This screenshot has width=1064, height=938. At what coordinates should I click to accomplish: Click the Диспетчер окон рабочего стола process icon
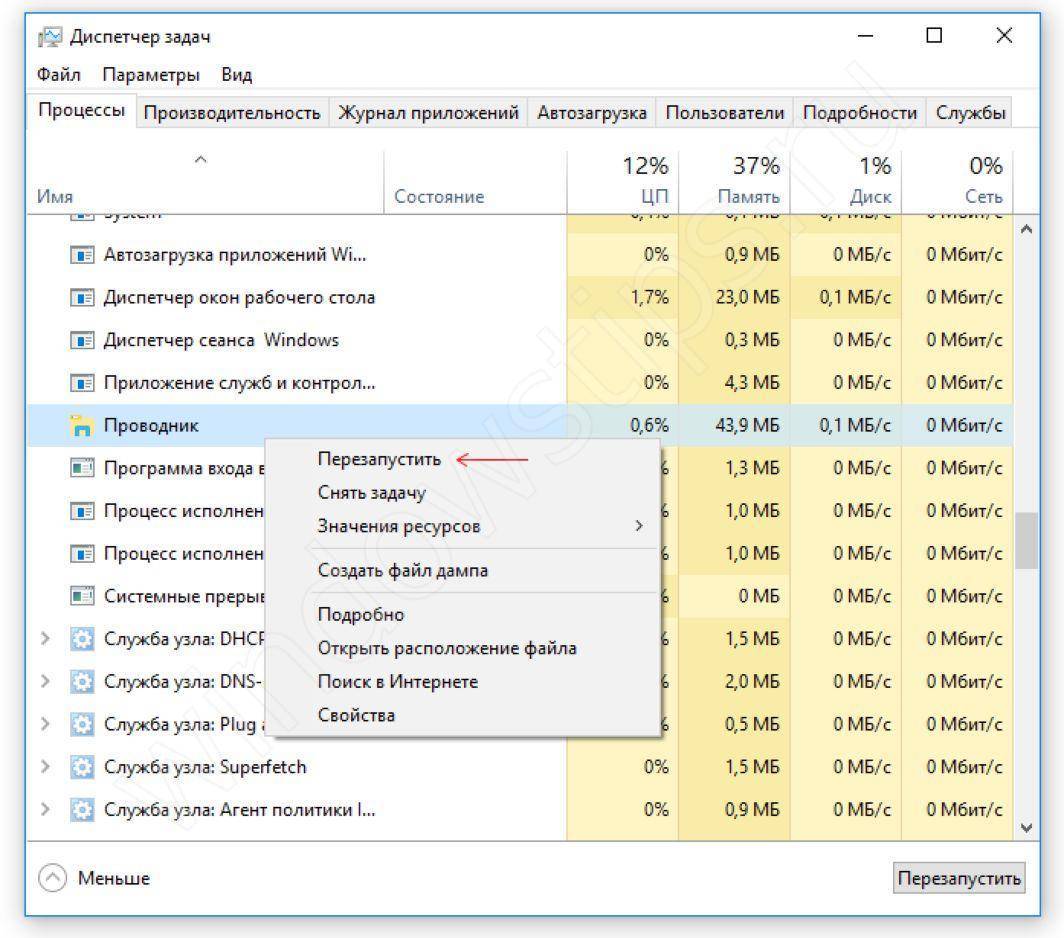coord(82,298)
